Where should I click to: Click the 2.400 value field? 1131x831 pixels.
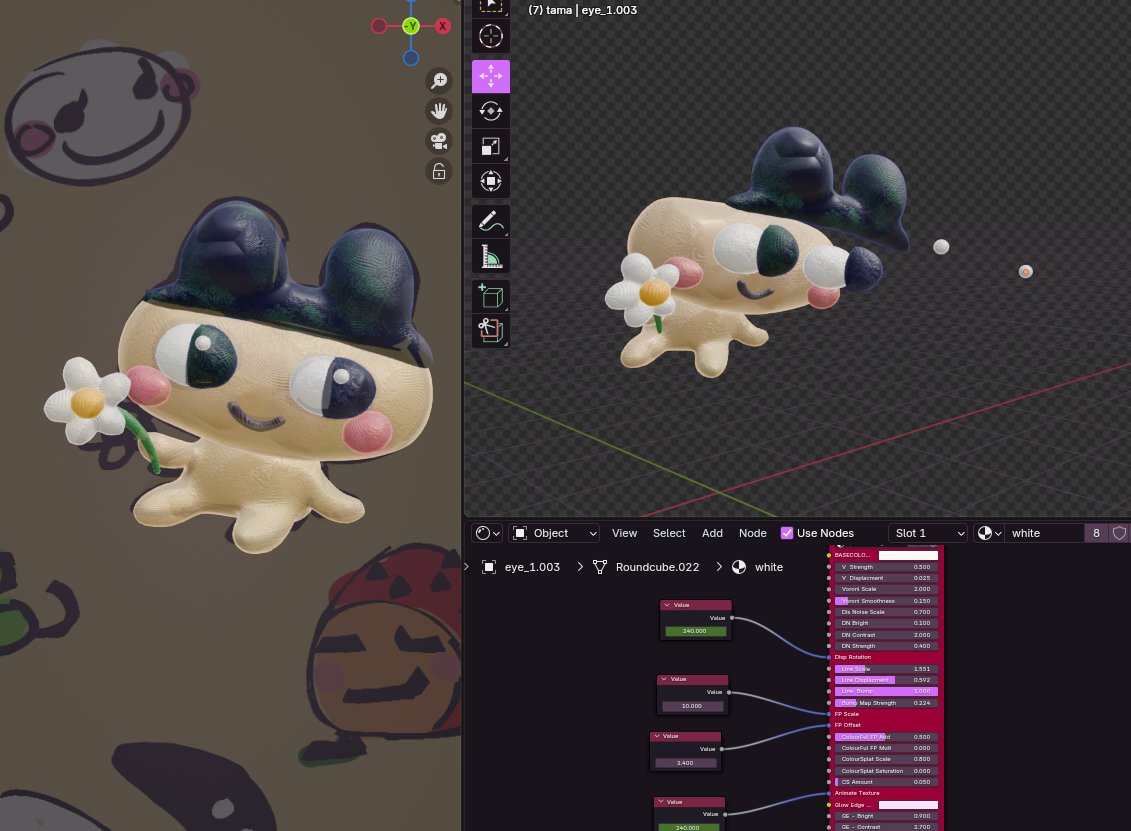point(685,762)
